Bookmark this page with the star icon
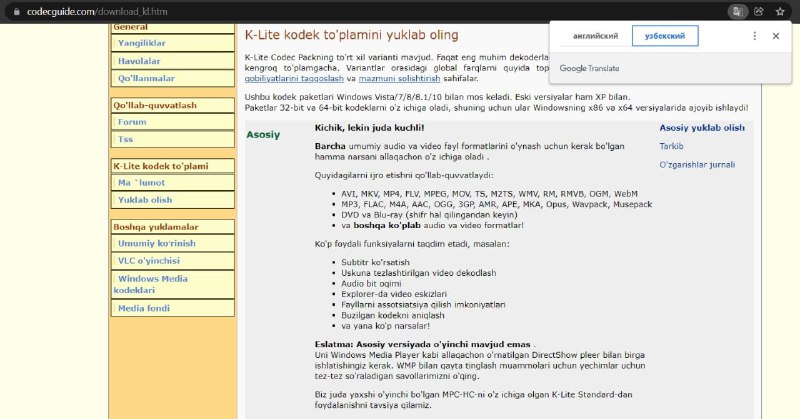Image resolution: width=800 pixels, height=419 pixels. point(780,11)
